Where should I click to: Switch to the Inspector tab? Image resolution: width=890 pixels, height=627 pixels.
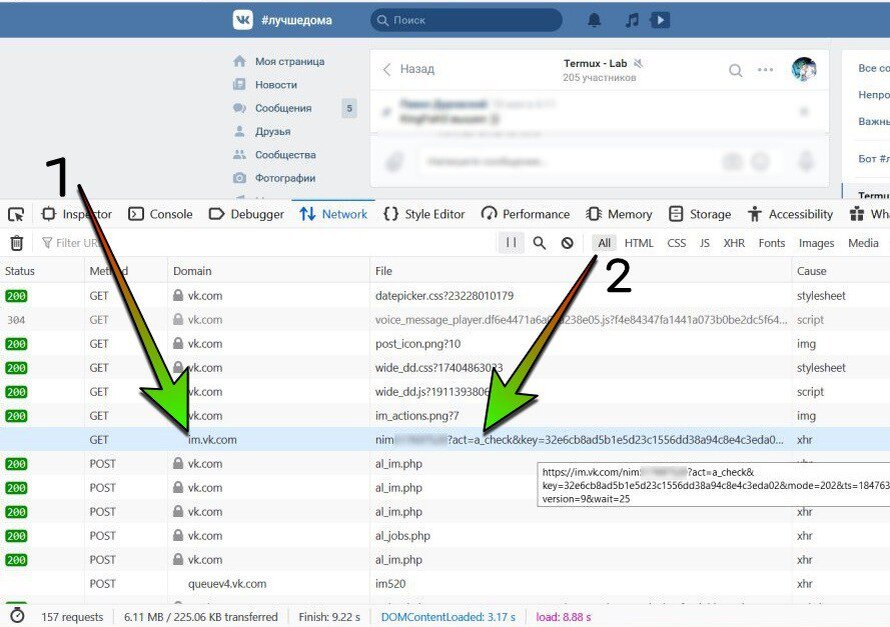[x=77, y=214]
